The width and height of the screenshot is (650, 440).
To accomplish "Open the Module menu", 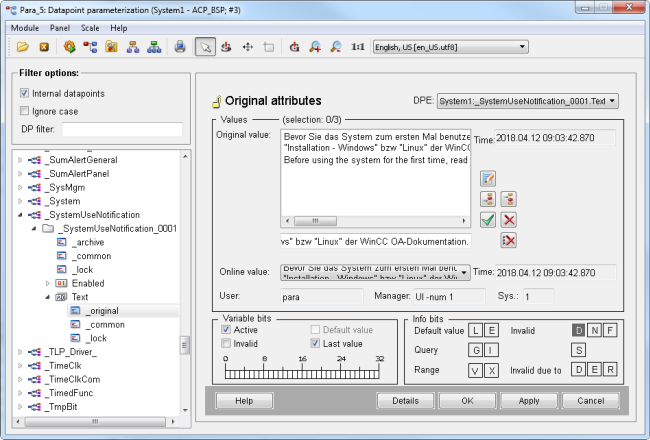I will click(24, 28).
